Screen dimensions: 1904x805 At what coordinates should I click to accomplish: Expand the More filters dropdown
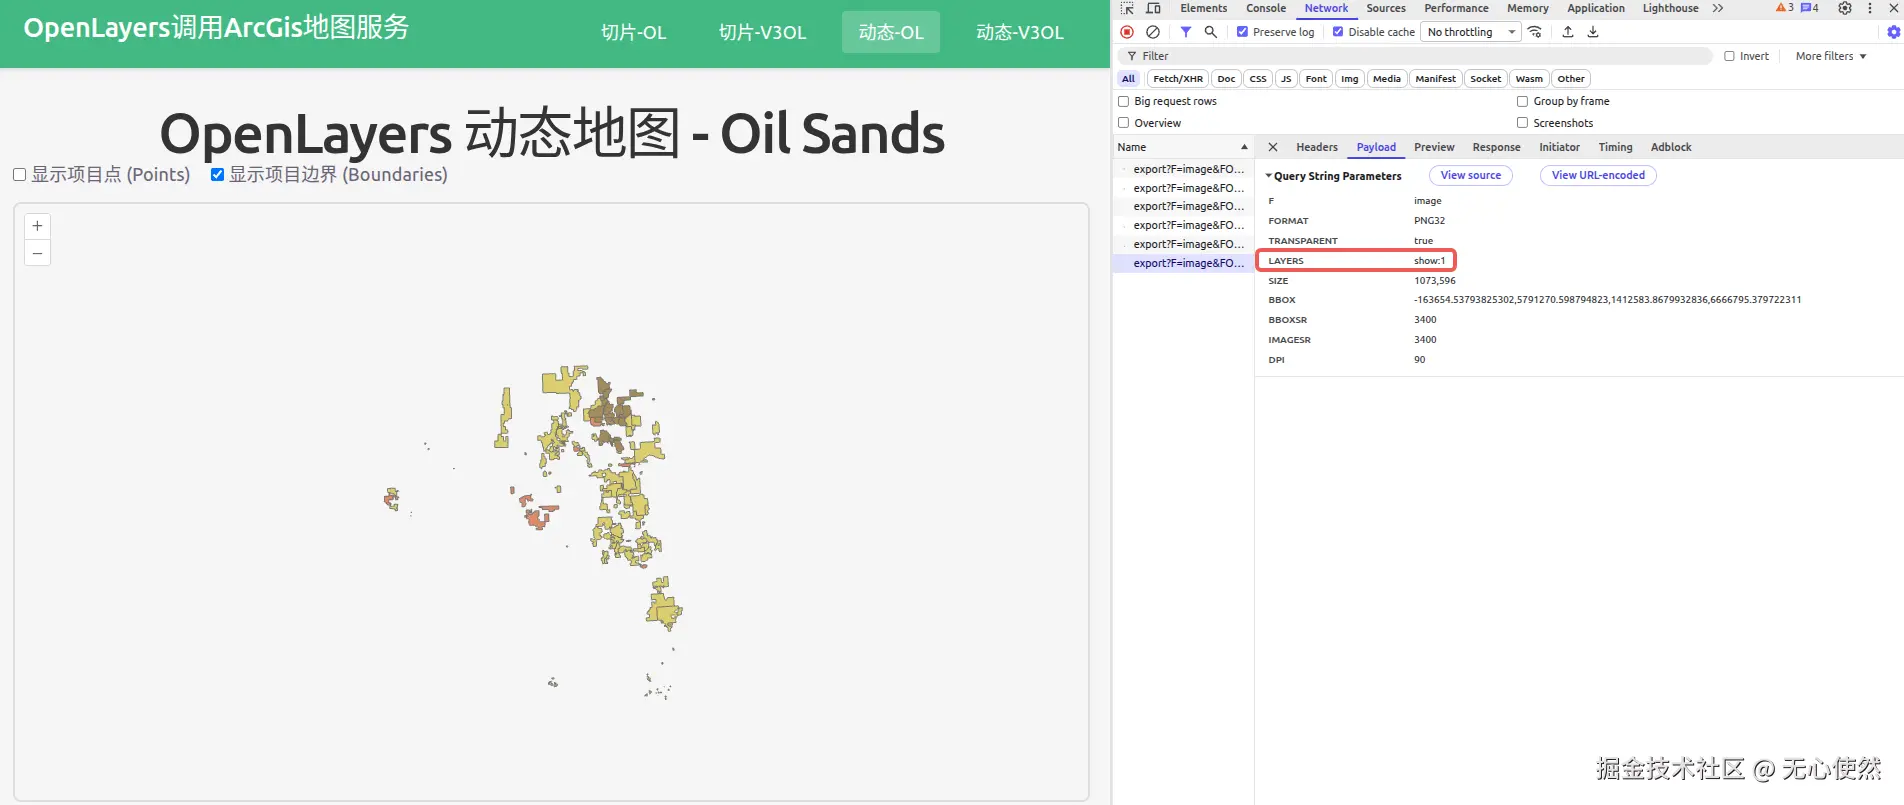pos(1831,56)
